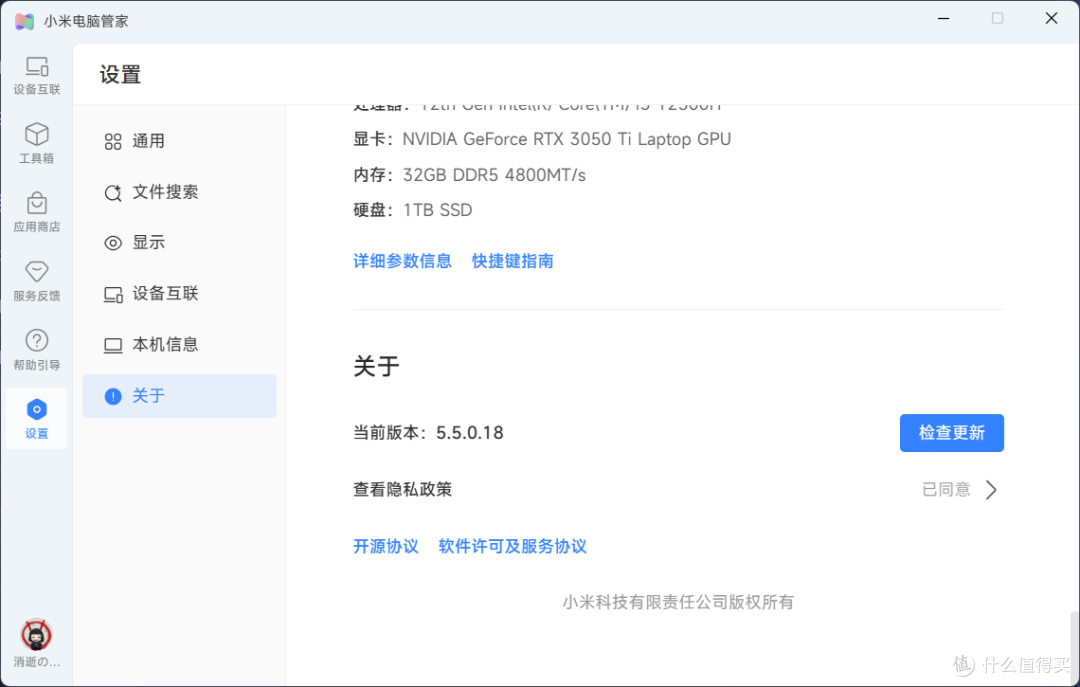
Task: Click the 内存 32GB DDR5 line
Action: 470,175
